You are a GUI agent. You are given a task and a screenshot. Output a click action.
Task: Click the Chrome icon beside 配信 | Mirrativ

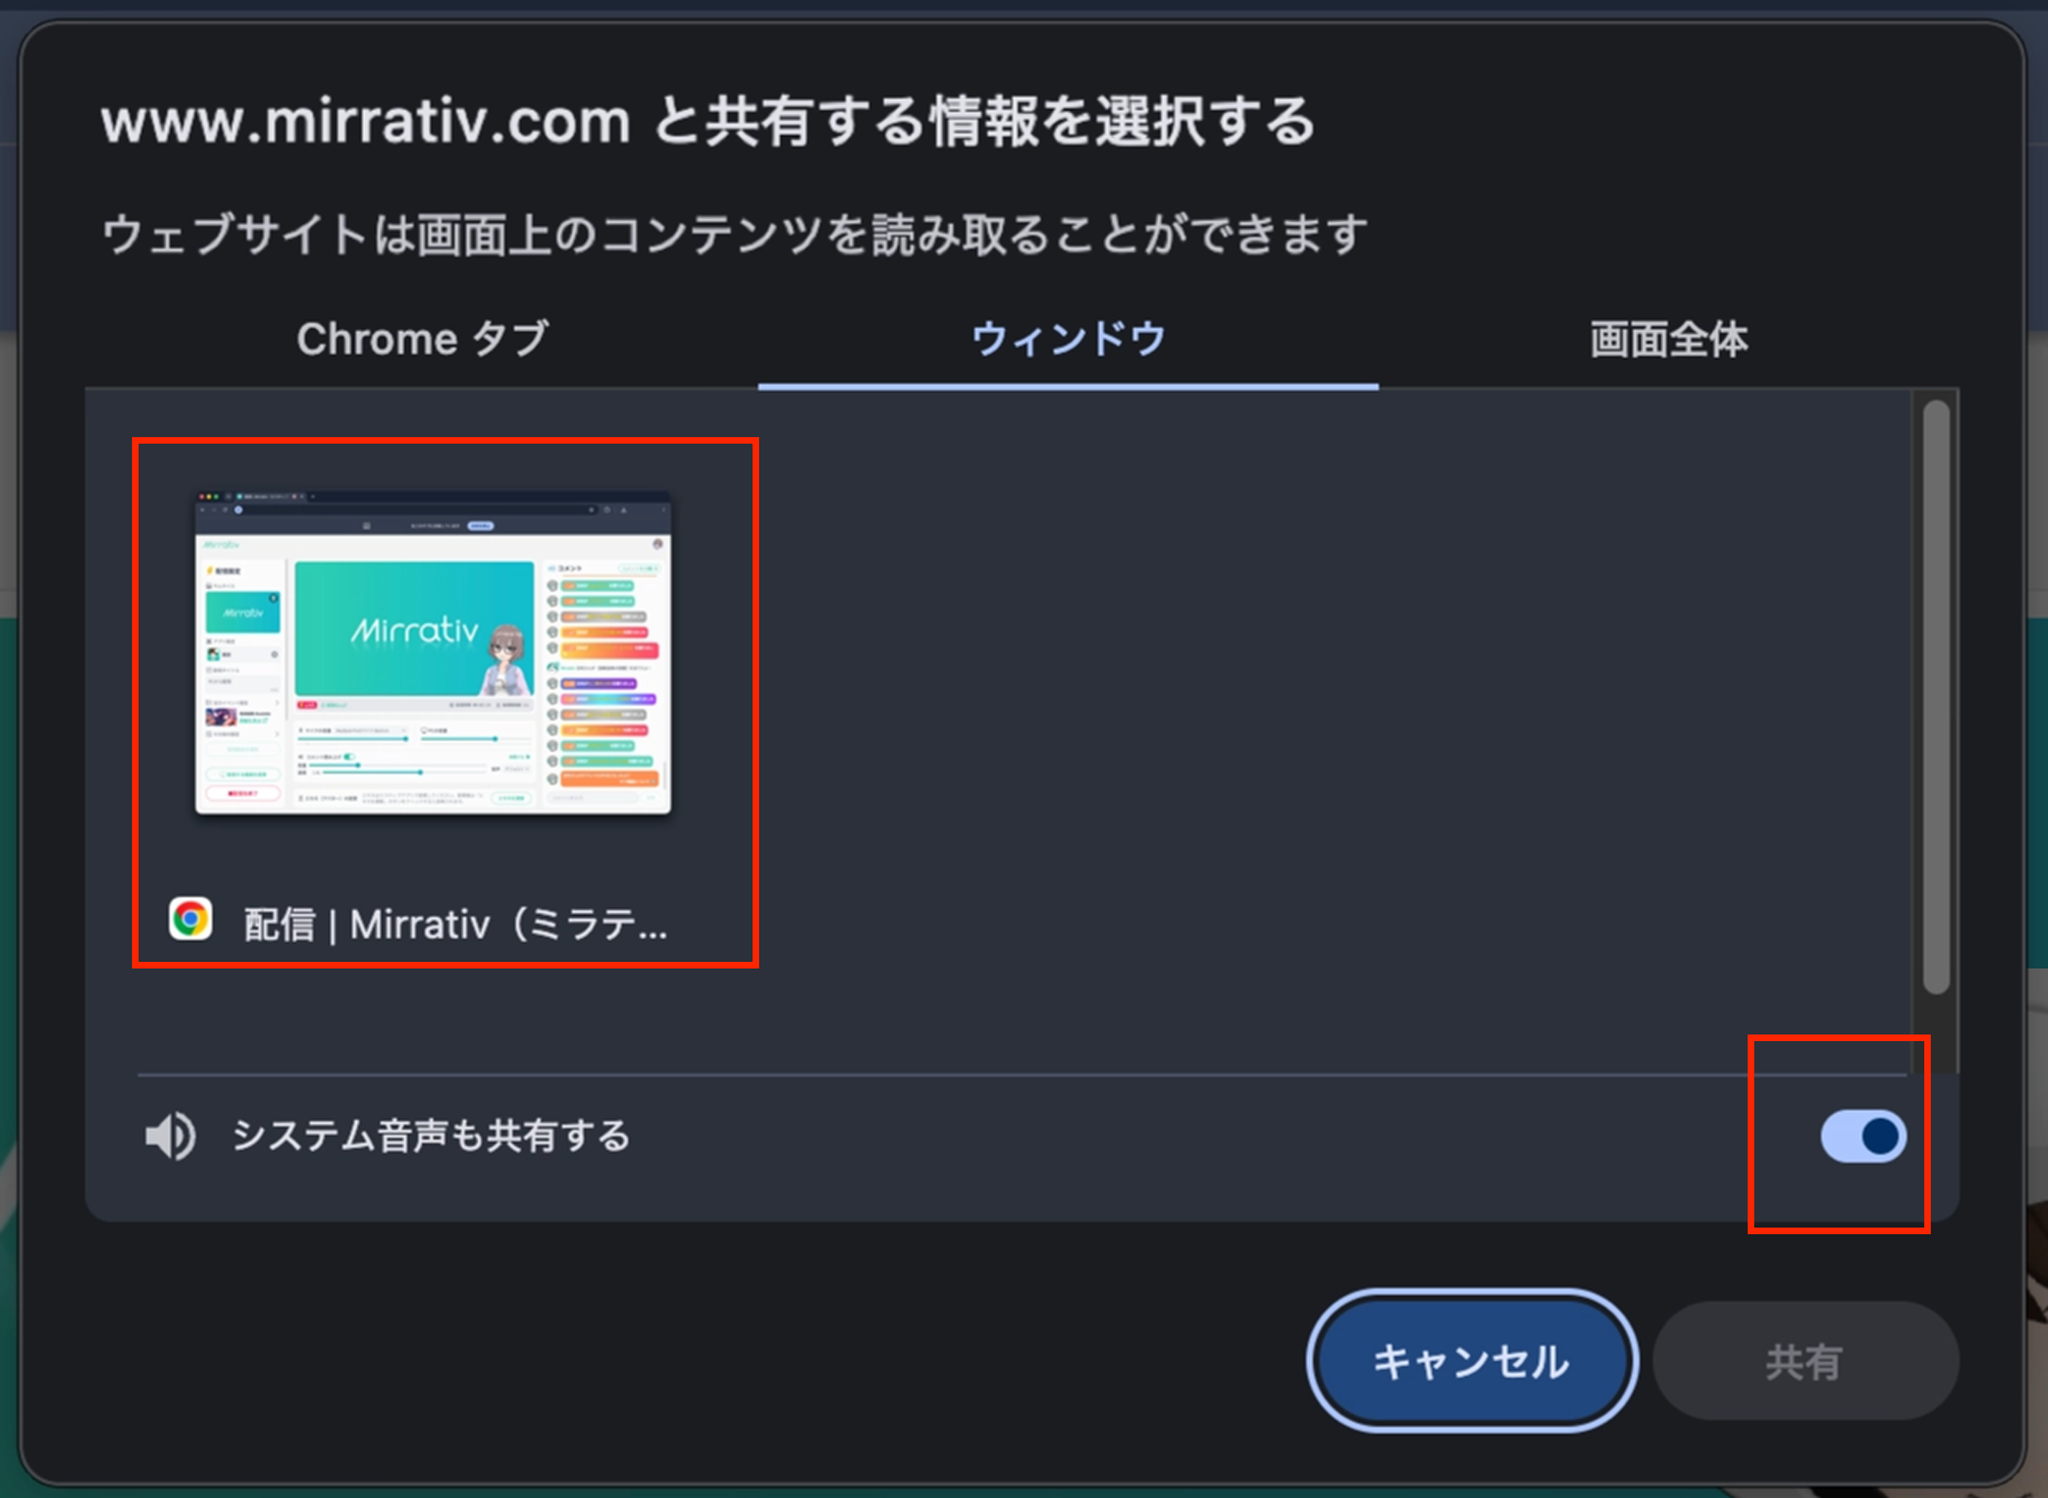(190, 919)
